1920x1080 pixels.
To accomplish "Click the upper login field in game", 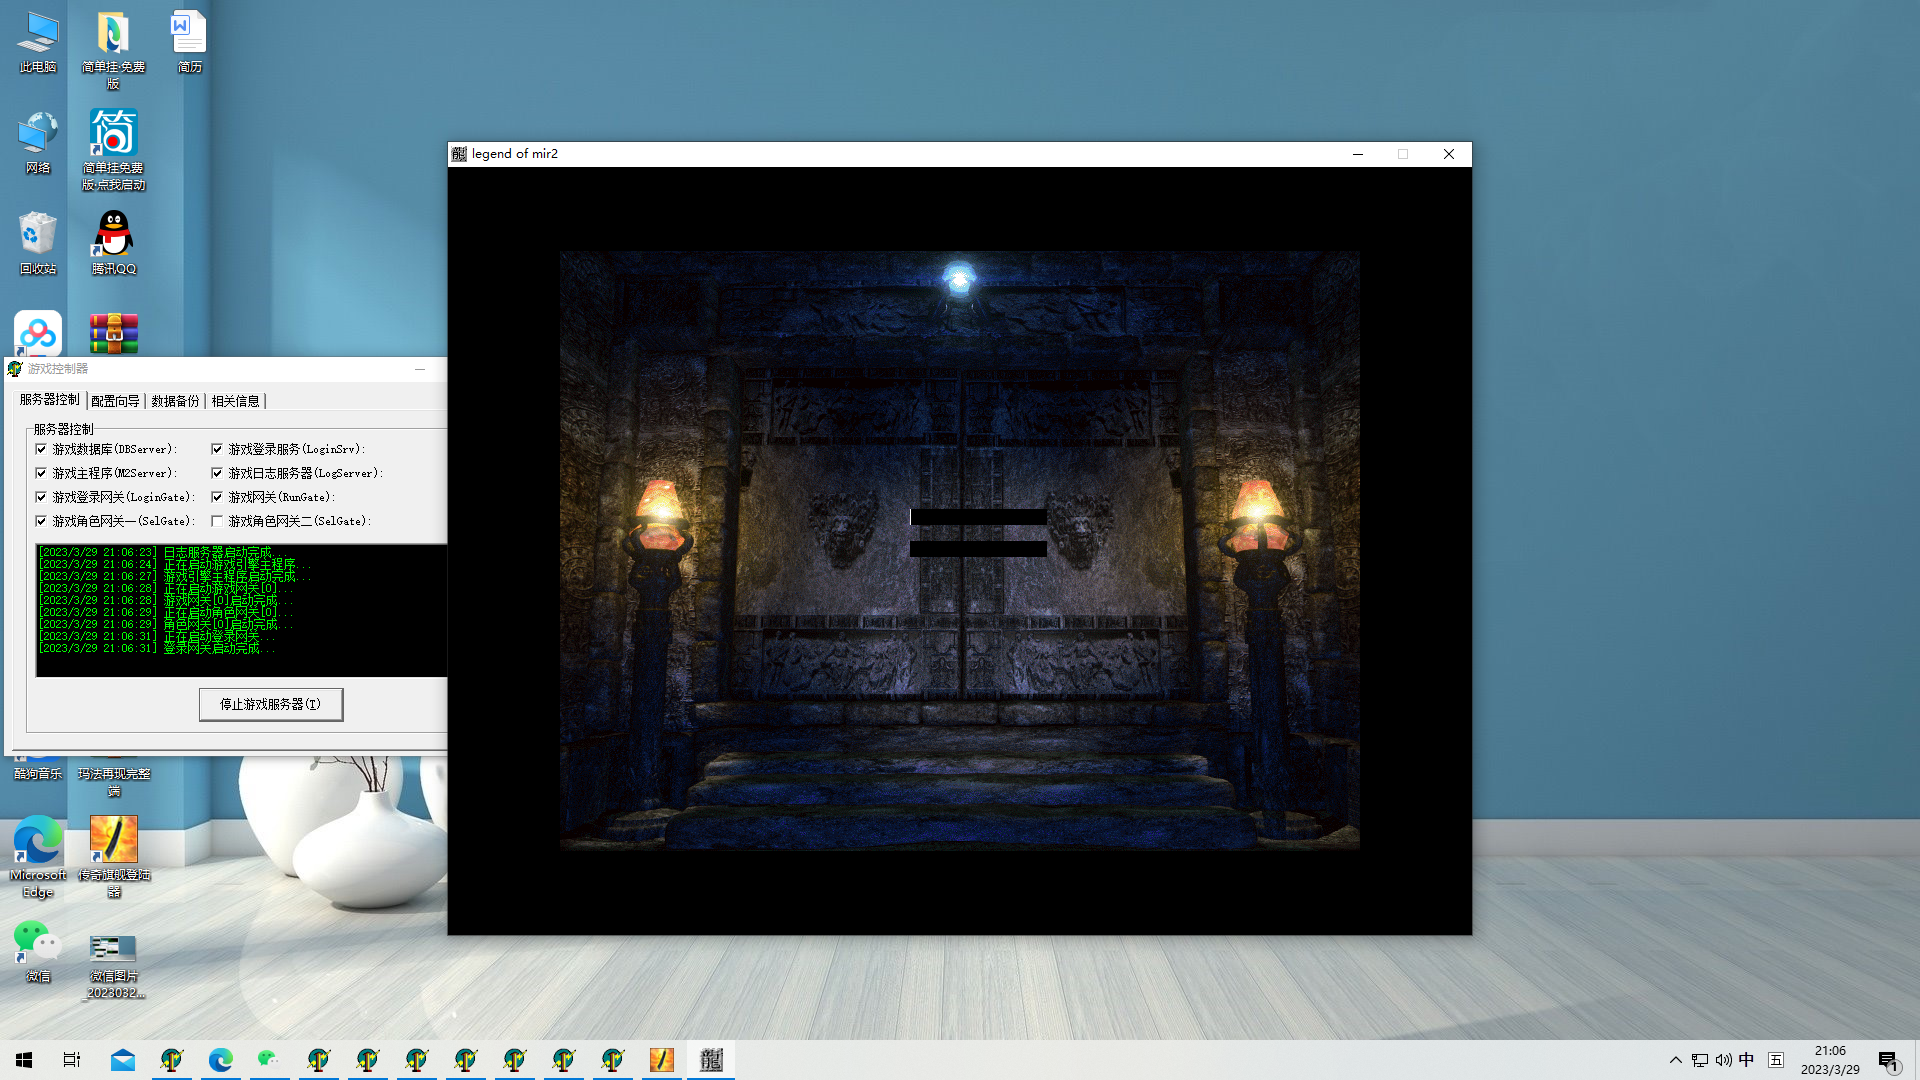I will (978, 517).
